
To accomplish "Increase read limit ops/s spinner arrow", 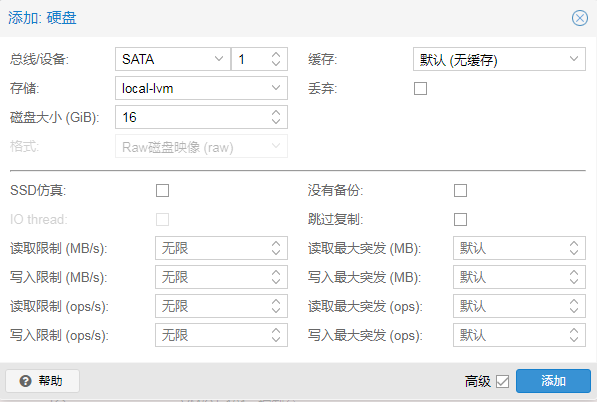I will [276, 302].
